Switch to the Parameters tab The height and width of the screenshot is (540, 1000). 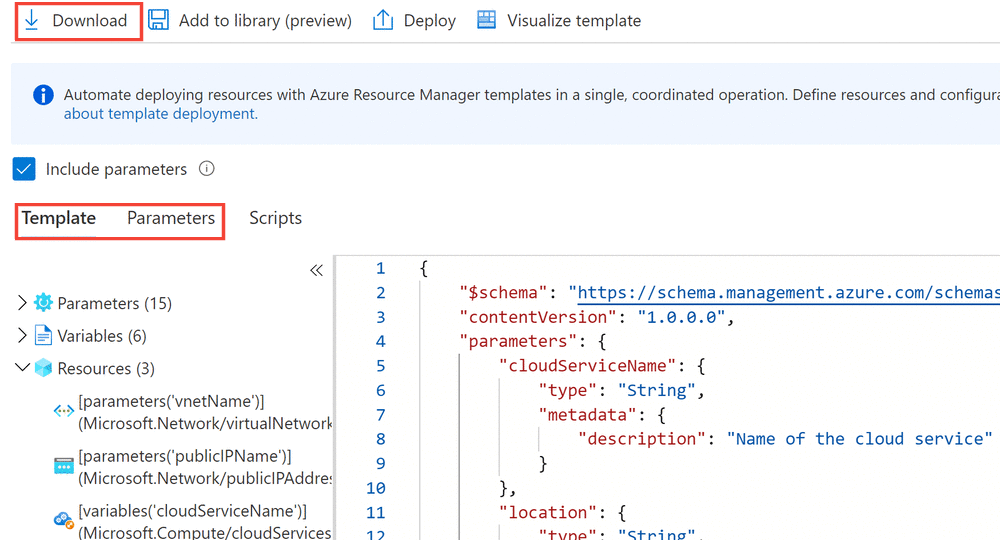coord(171,218)
